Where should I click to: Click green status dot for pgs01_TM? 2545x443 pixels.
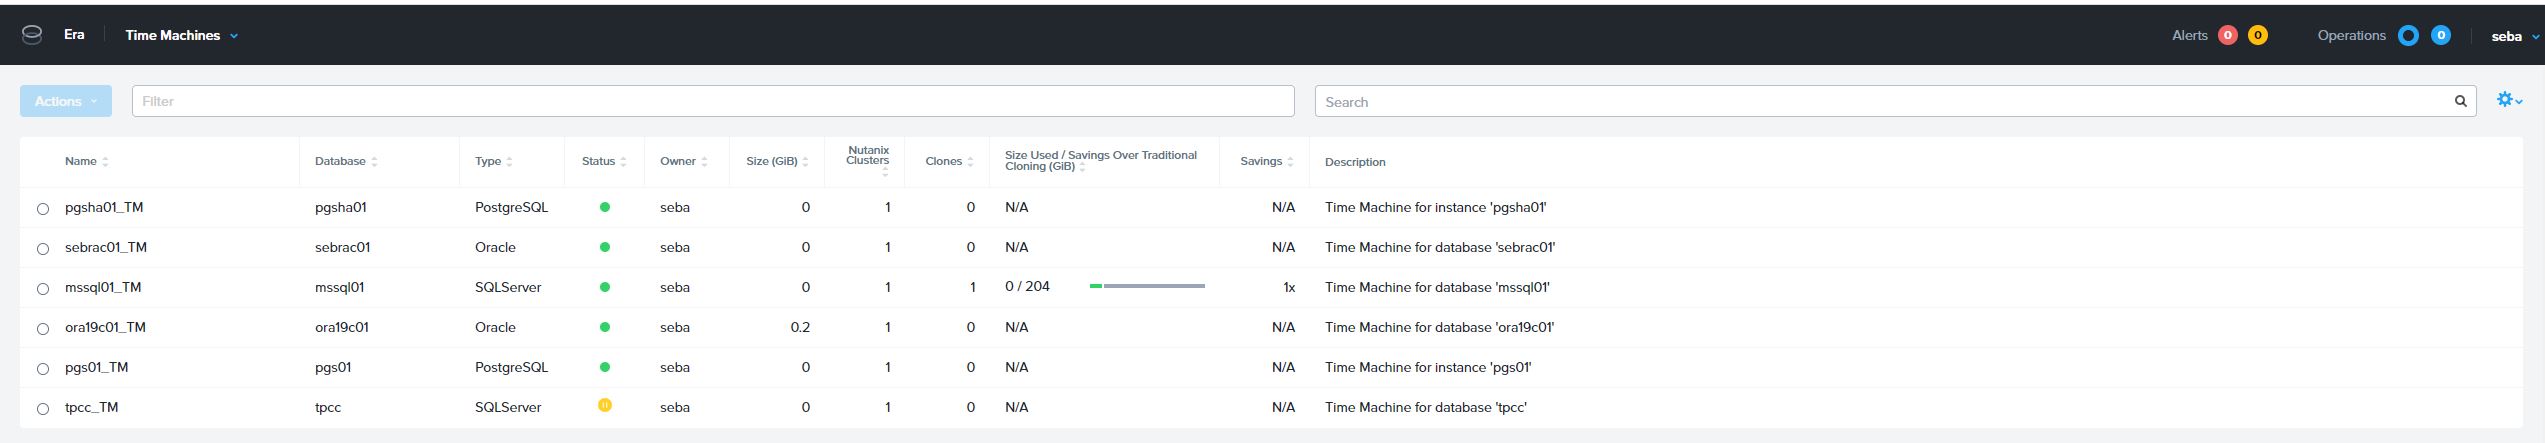pos(605,367)
